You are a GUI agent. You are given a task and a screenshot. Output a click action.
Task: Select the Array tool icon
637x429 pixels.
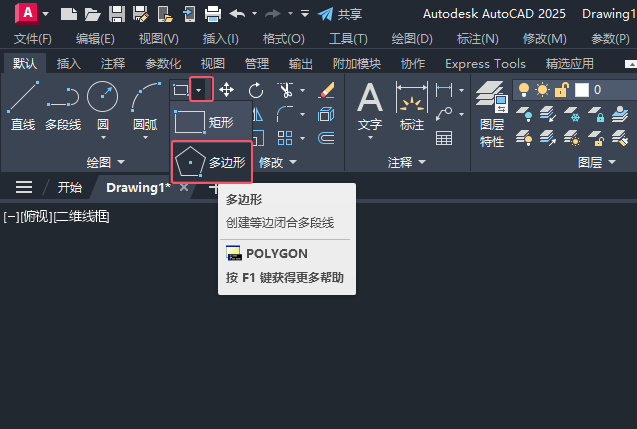click(285, 138)
